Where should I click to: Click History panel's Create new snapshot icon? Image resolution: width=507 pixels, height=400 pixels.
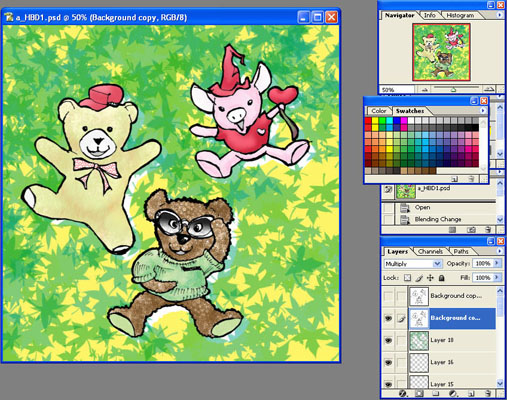coord(471,230)
